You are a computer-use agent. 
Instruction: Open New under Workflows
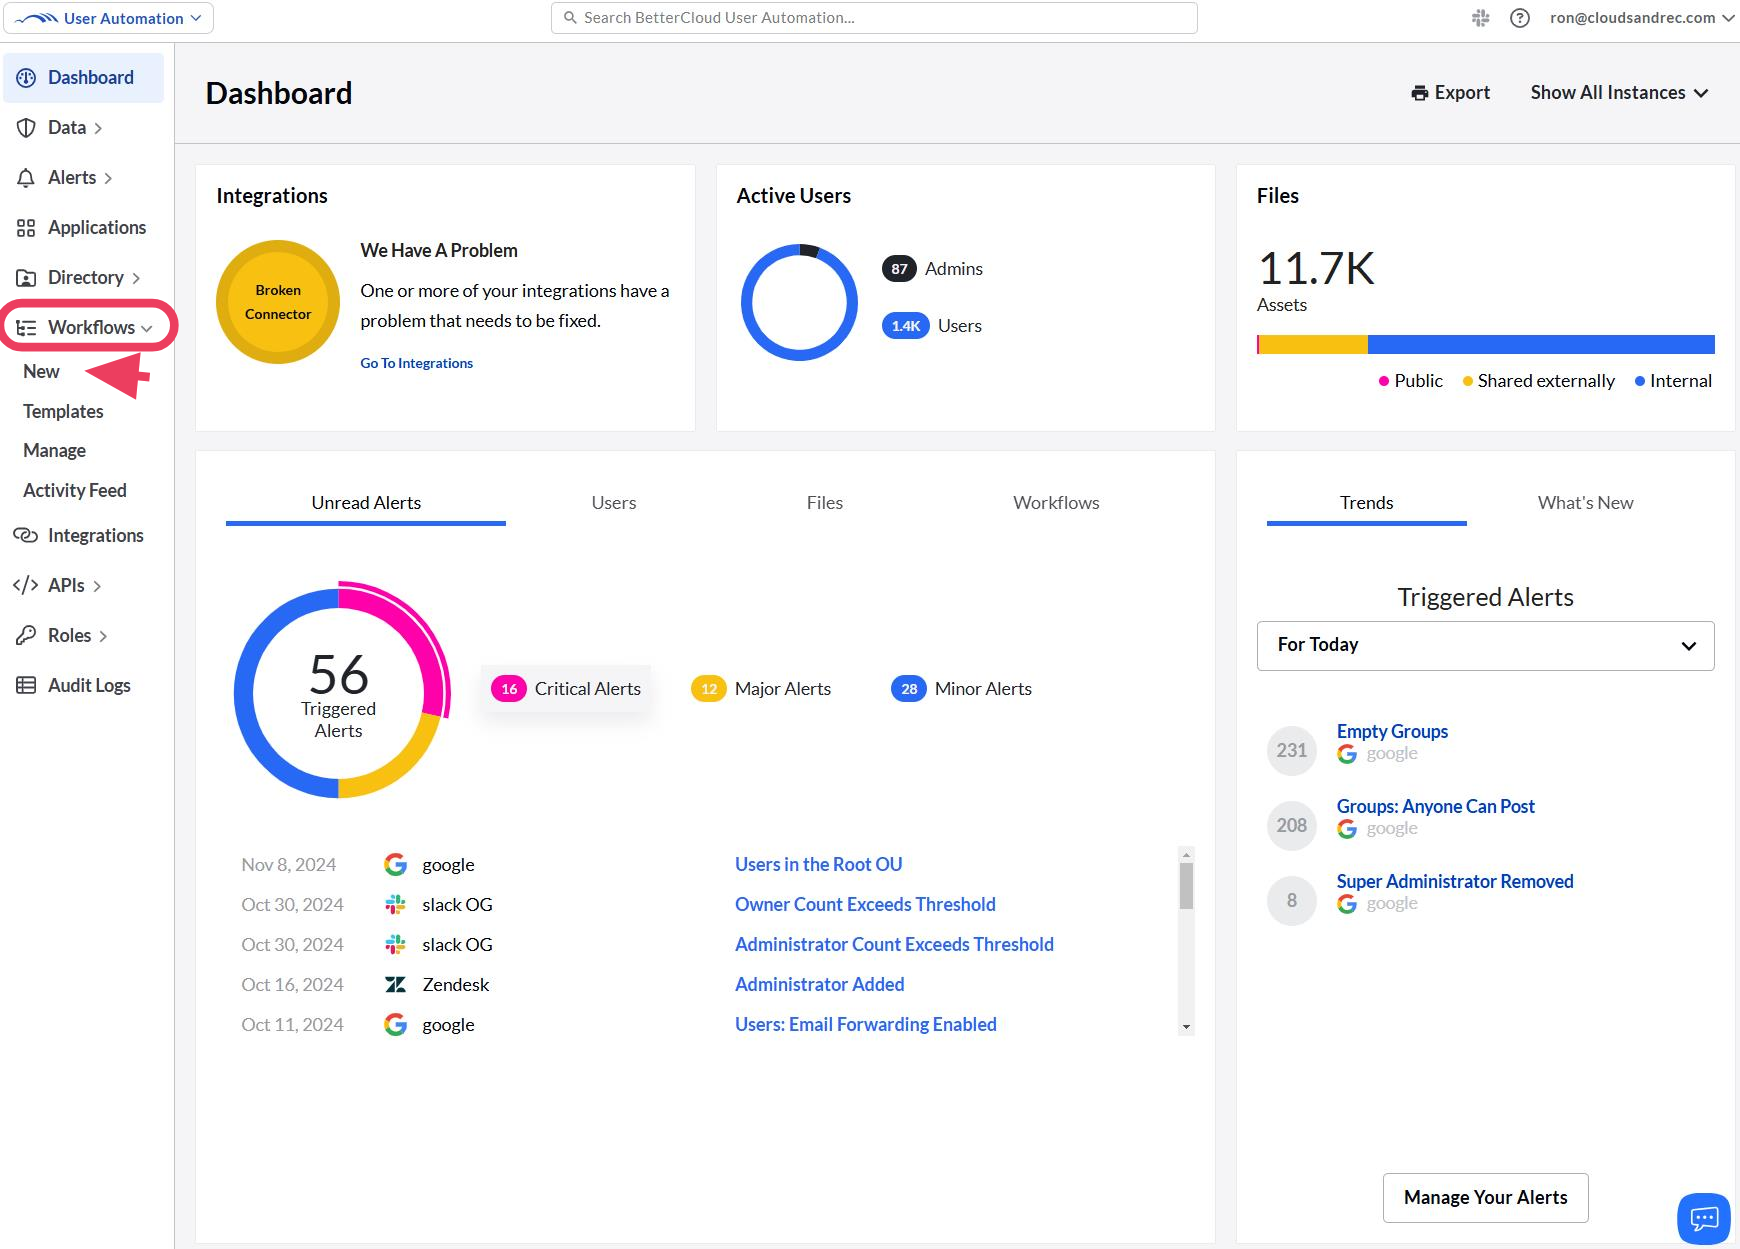[x=41, y=372]
